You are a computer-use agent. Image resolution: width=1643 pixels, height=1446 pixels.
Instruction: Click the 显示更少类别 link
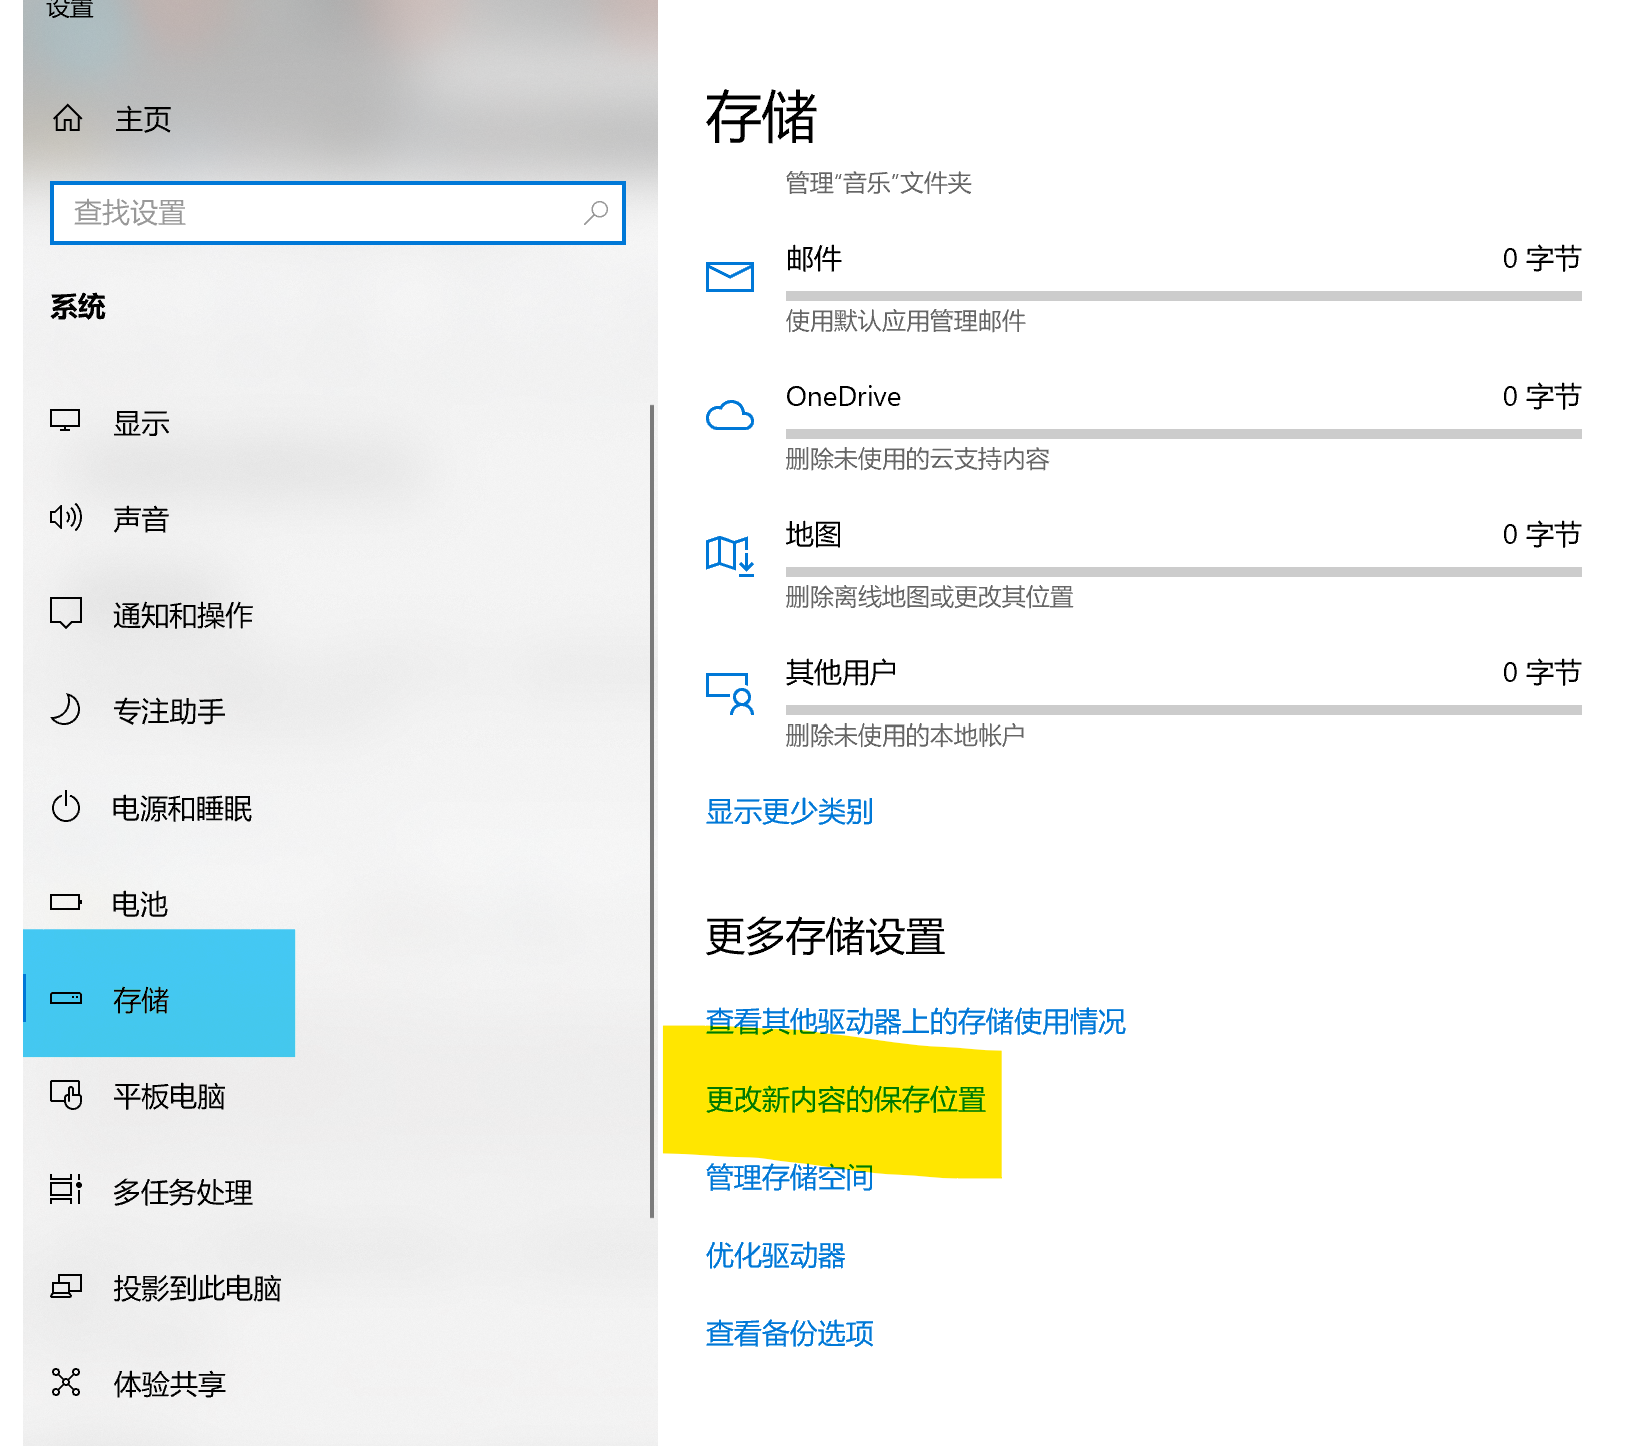789,811
